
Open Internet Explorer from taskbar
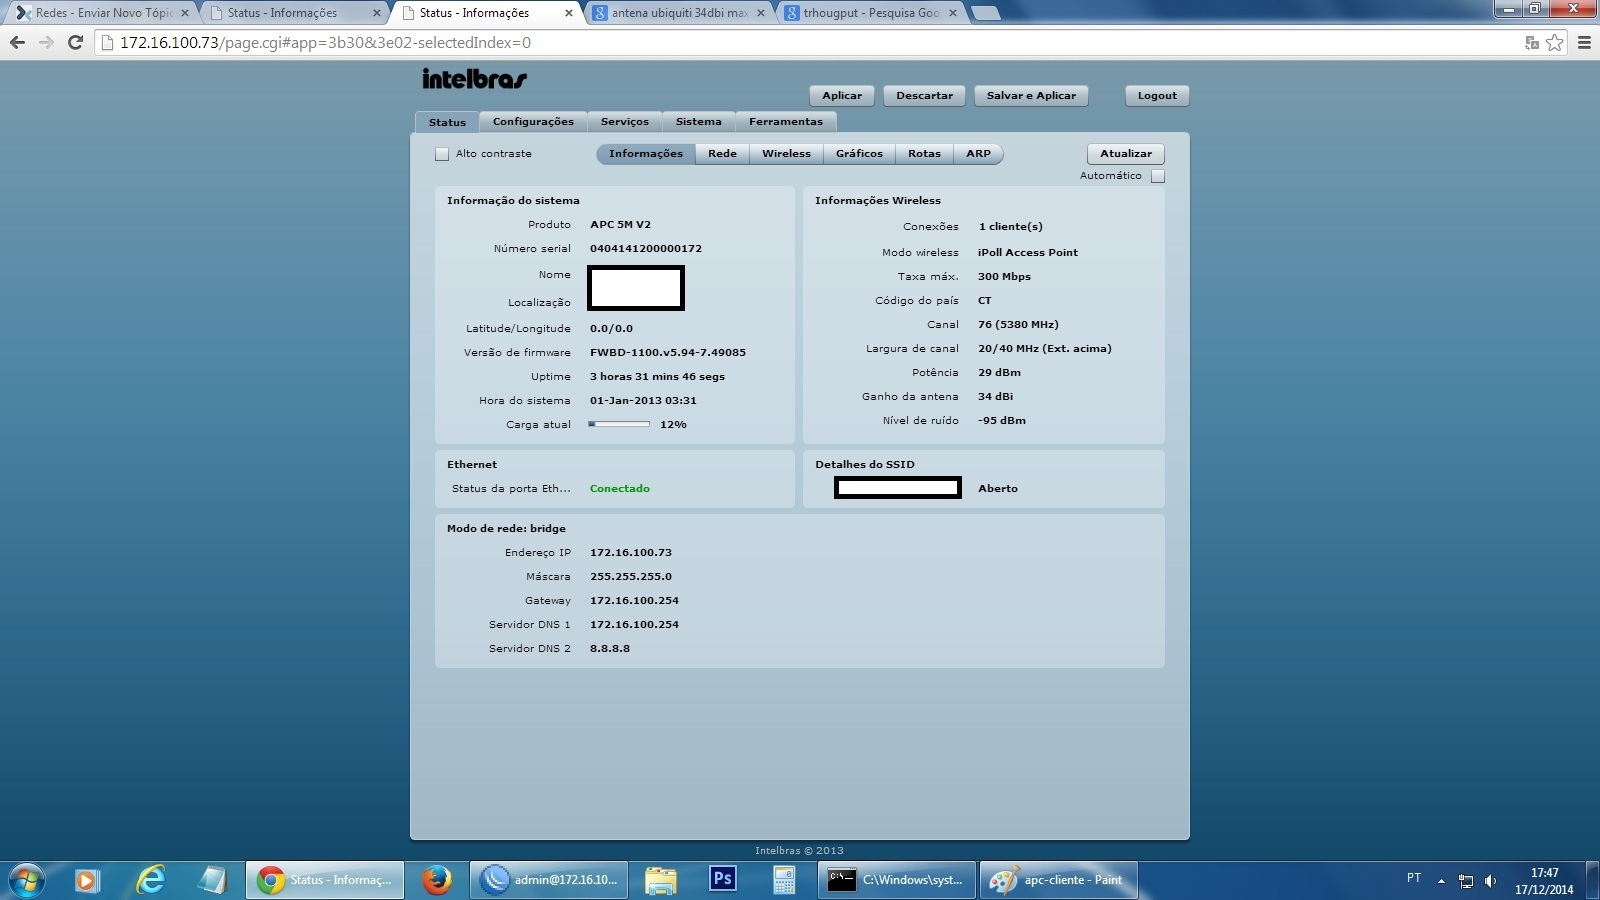pyautogui.click(x=150, y=880)
